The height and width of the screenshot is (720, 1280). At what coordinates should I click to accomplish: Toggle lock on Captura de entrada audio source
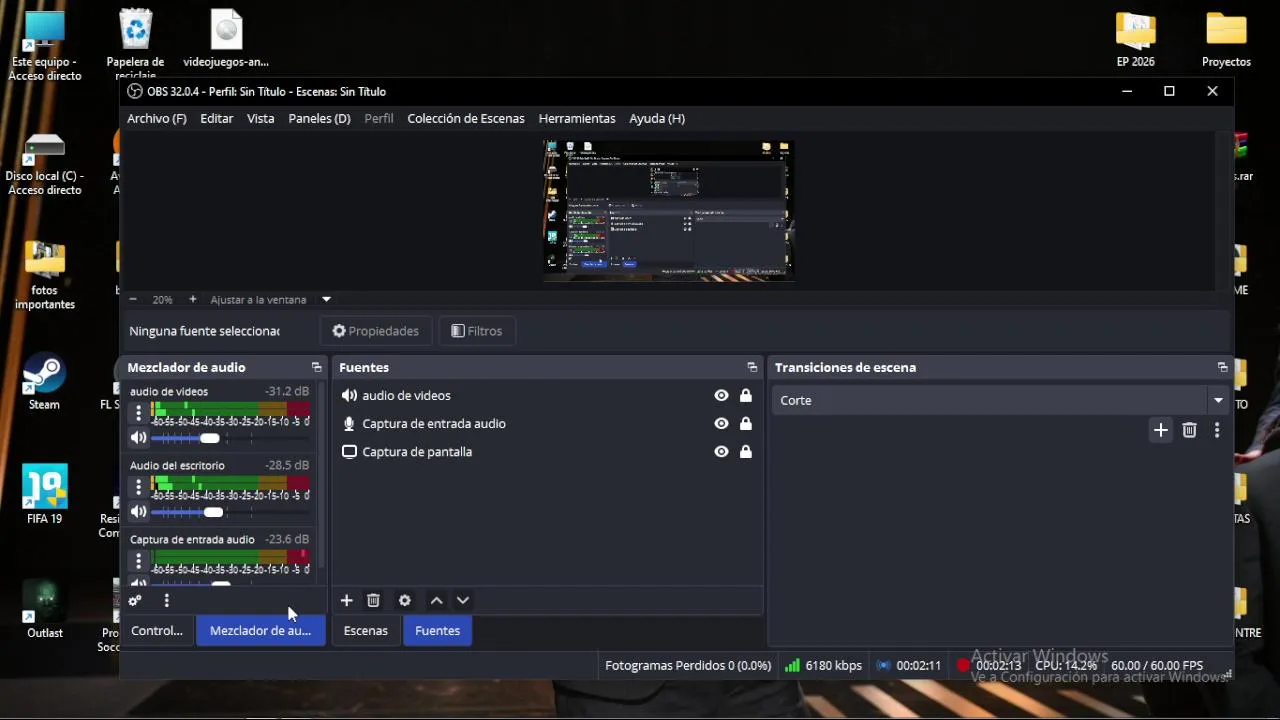(745, 424)
